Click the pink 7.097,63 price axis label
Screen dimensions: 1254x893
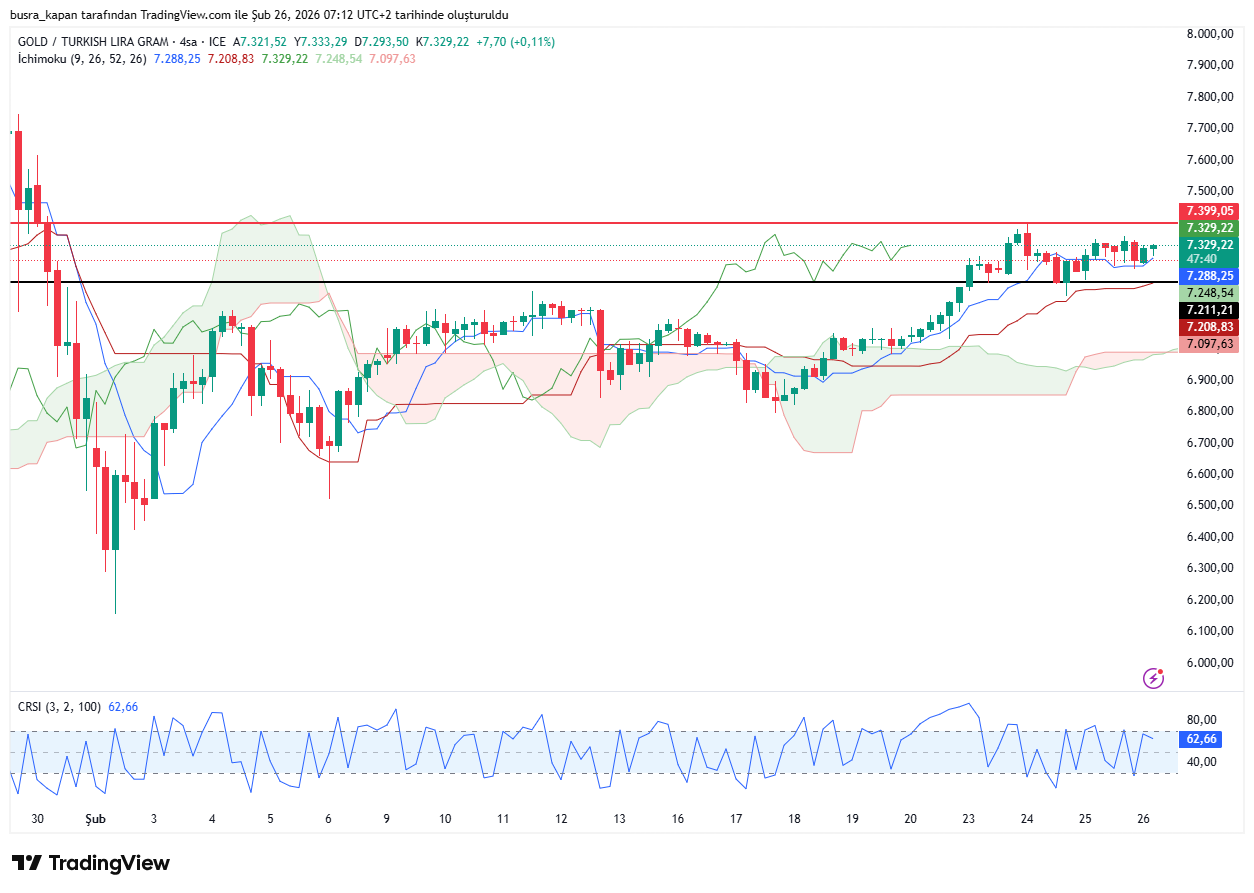1208,344
